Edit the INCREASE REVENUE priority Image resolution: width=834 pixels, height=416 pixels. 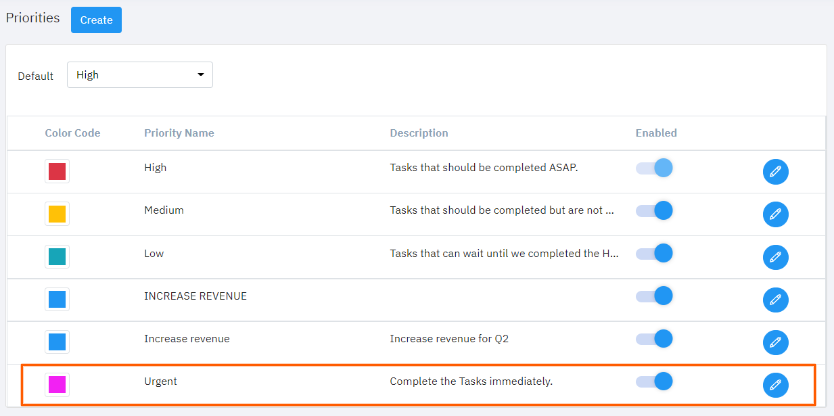tap(775, 299)
